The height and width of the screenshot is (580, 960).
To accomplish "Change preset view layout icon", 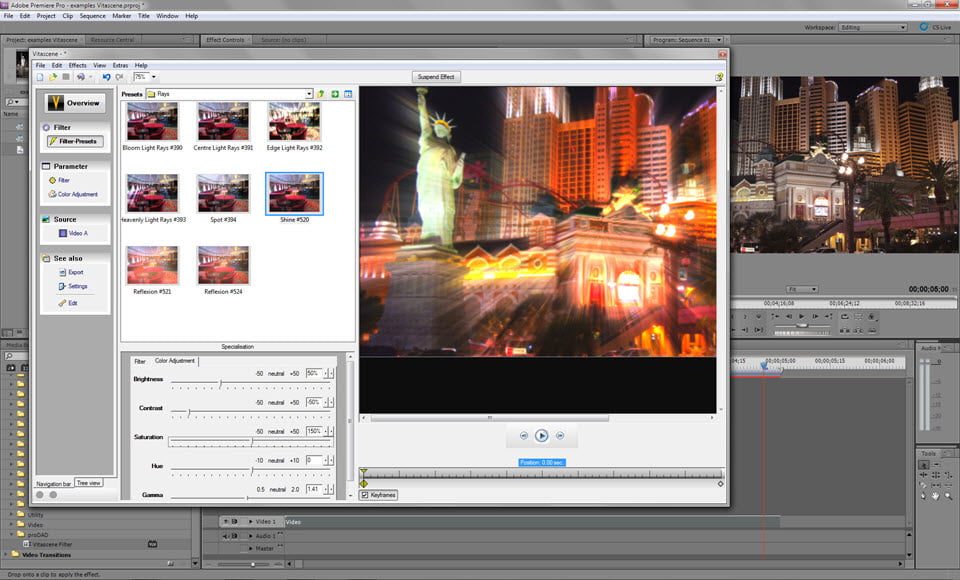I will tap(348, 94).
